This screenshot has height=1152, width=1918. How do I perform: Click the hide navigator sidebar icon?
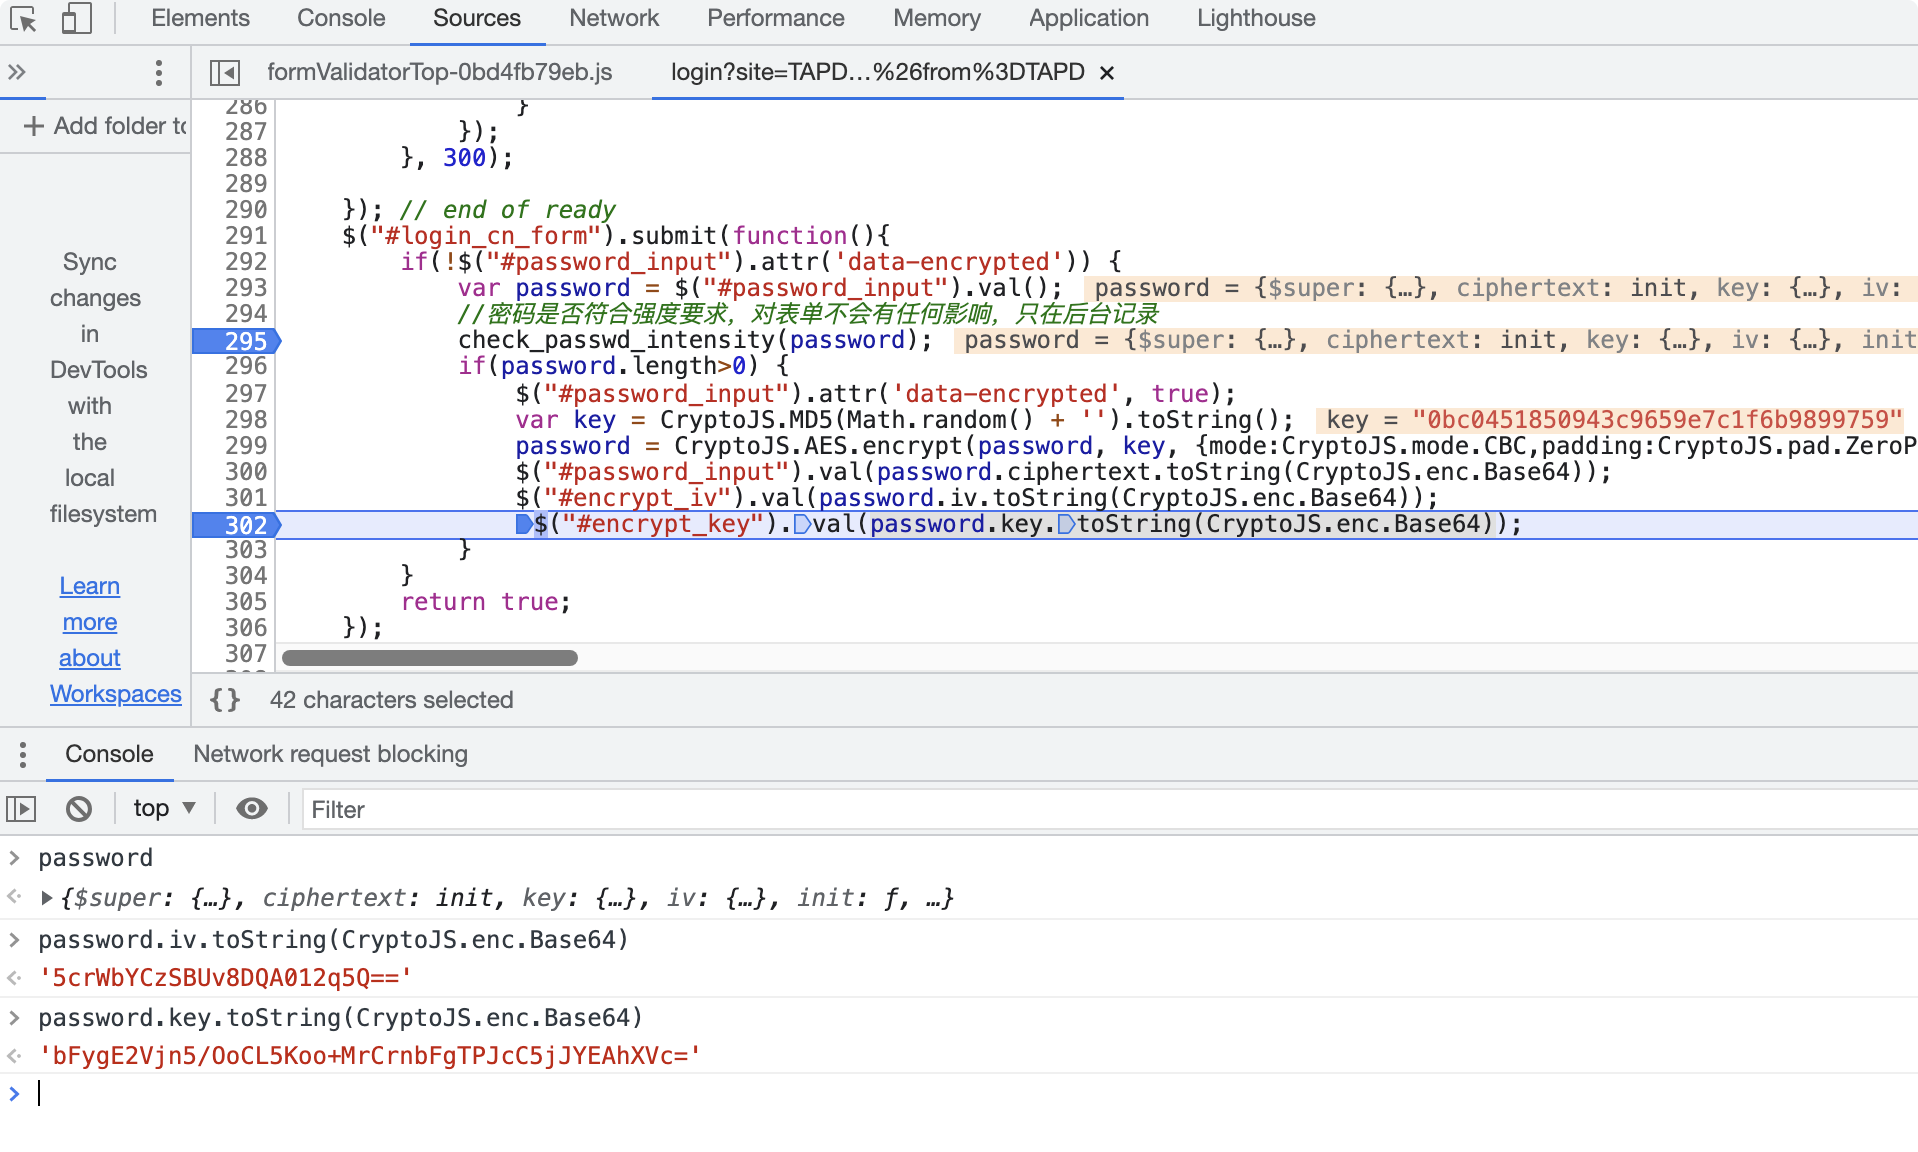225,72
